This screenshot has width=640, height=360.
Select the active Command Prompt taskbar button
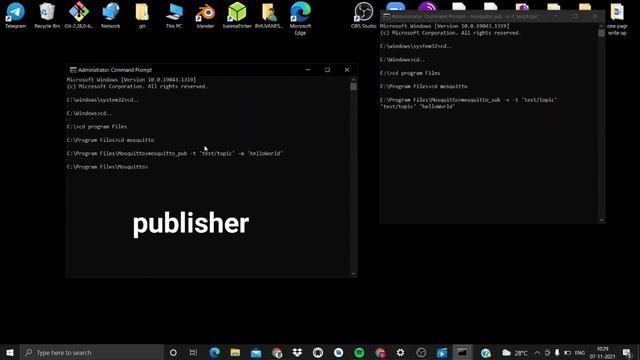coord(462,352)
